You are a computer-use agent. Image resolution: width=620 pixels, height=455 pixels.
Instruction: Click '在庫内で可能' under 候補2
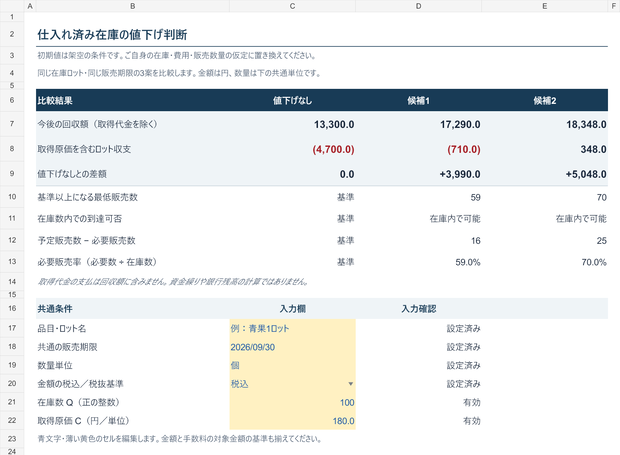581,219
